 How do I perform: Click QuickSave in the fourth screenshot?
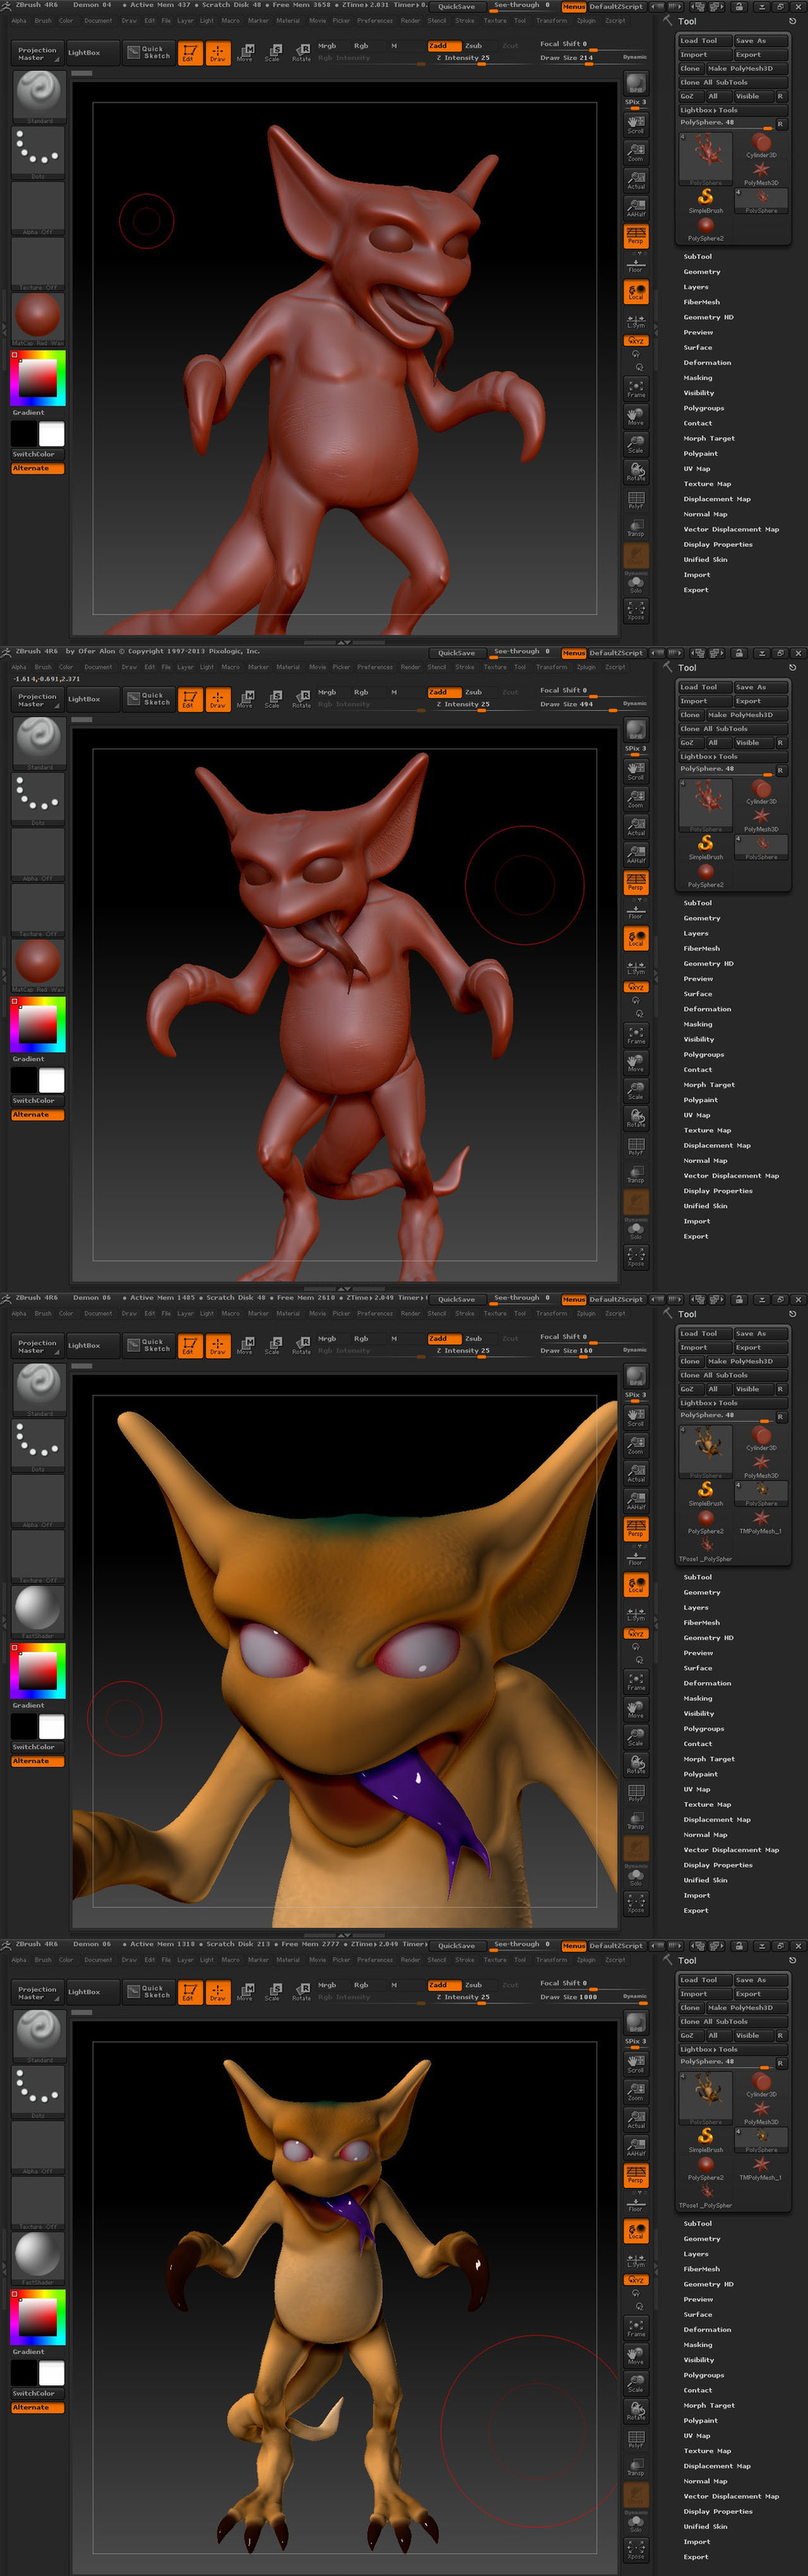tap(456, 1946)
